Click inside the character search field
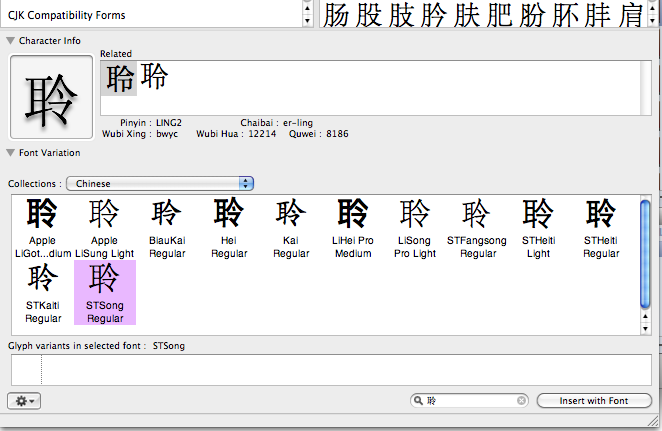This screenshot has width=662, height=431. (x=470, y=401)
